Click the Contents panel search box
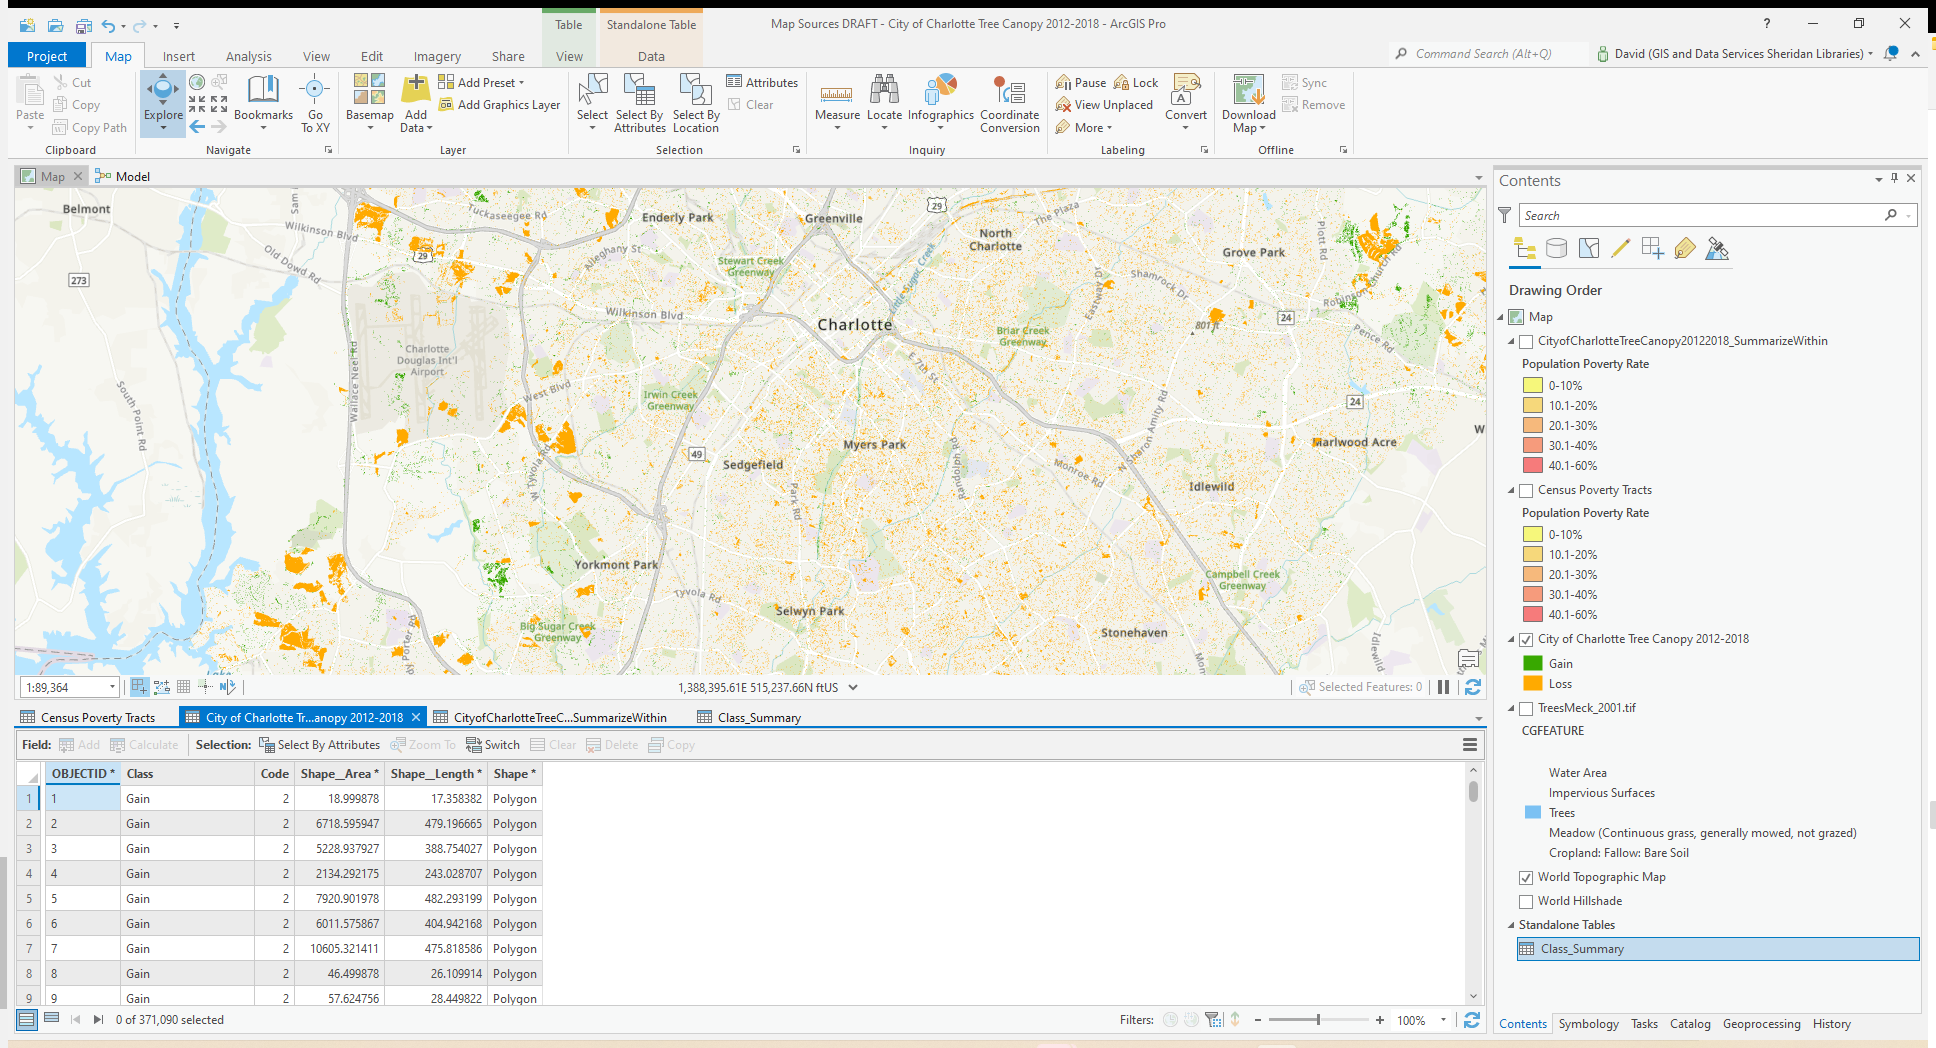 tap(1700, 214)
